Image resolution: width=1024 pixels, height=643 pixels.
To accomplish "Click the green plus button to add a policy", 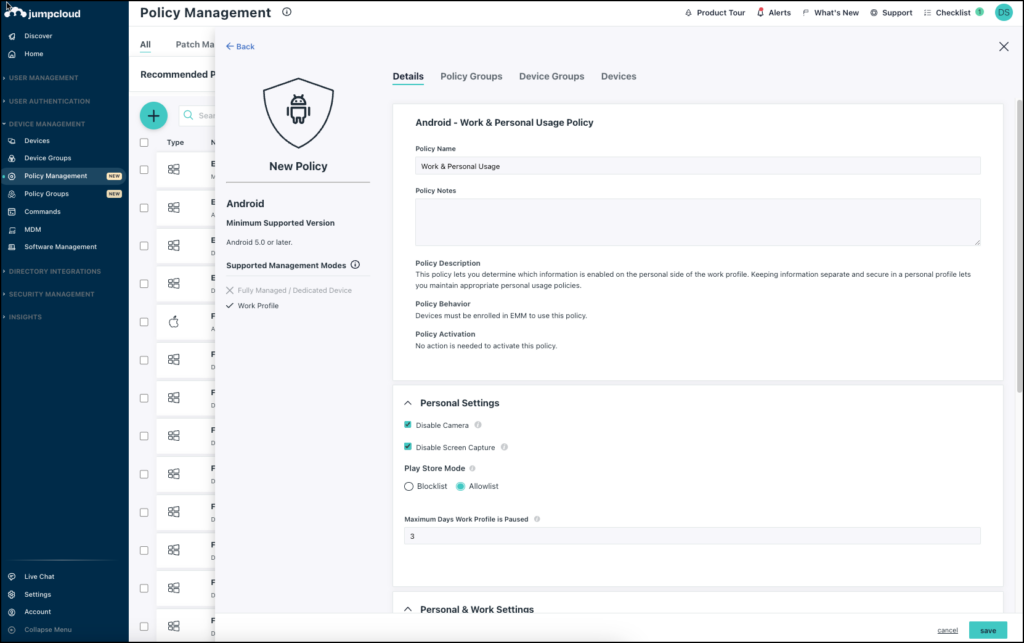I will coord(153,116).
